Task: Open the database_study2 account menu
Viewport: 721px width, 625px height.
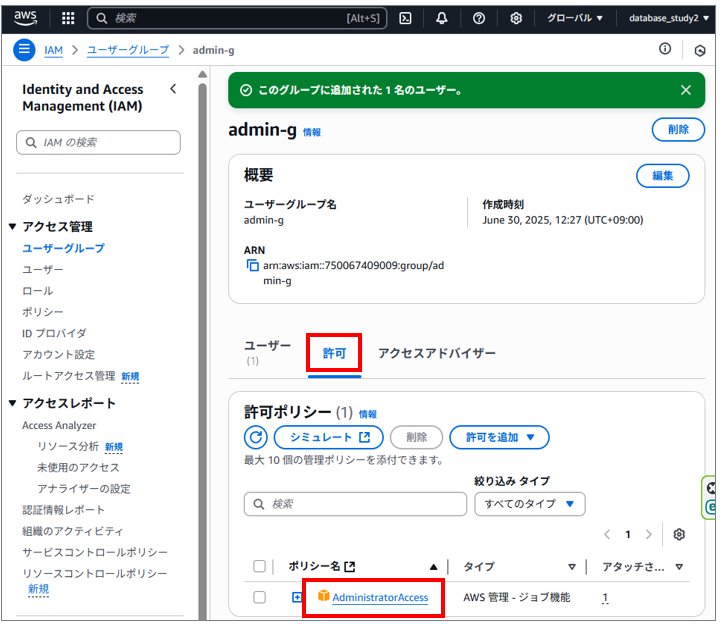Action: click(x=669, y=18)
